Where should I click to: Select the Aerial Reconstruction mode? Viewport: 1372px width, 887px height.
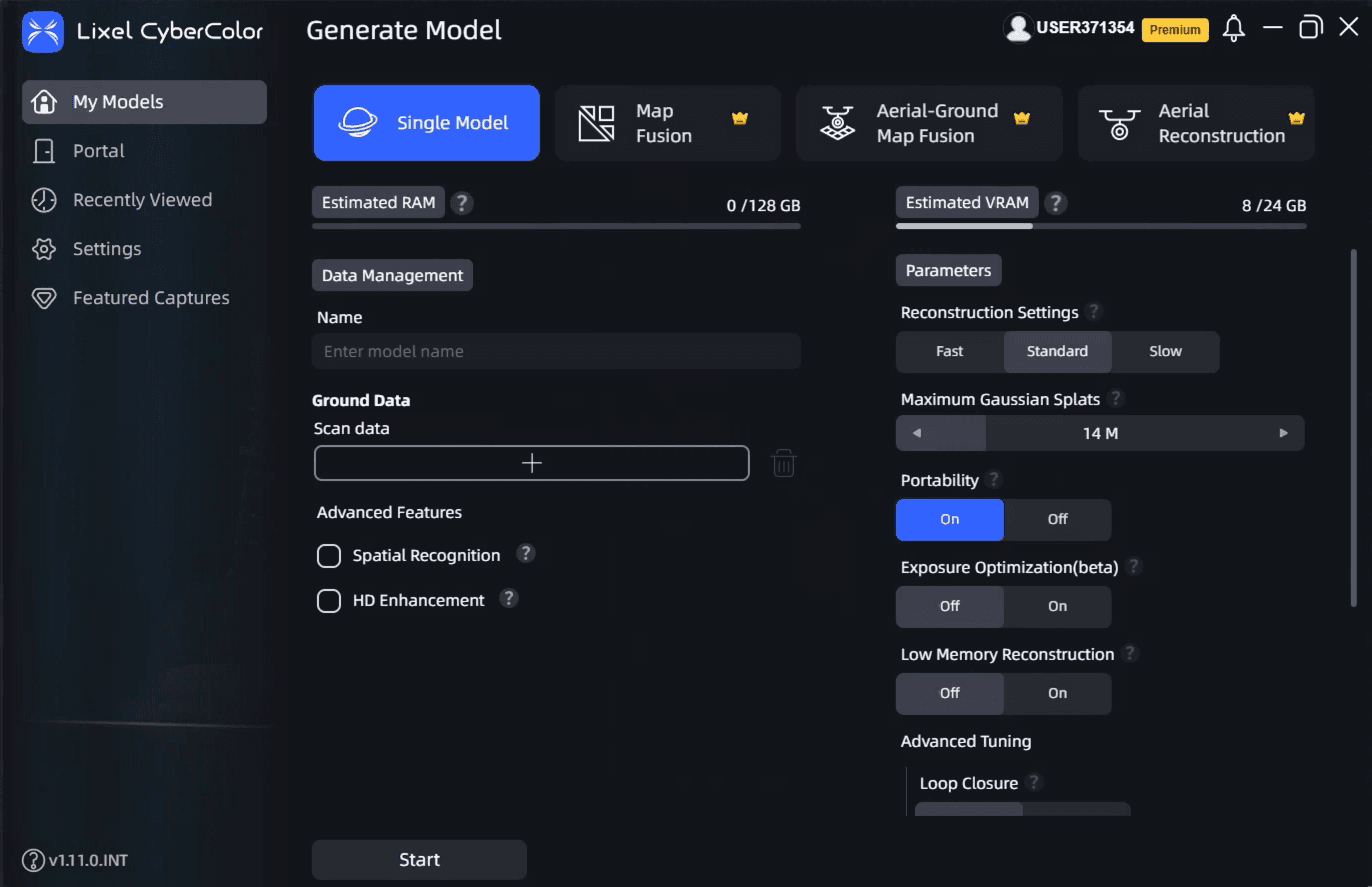click(x=1195, y=122)
